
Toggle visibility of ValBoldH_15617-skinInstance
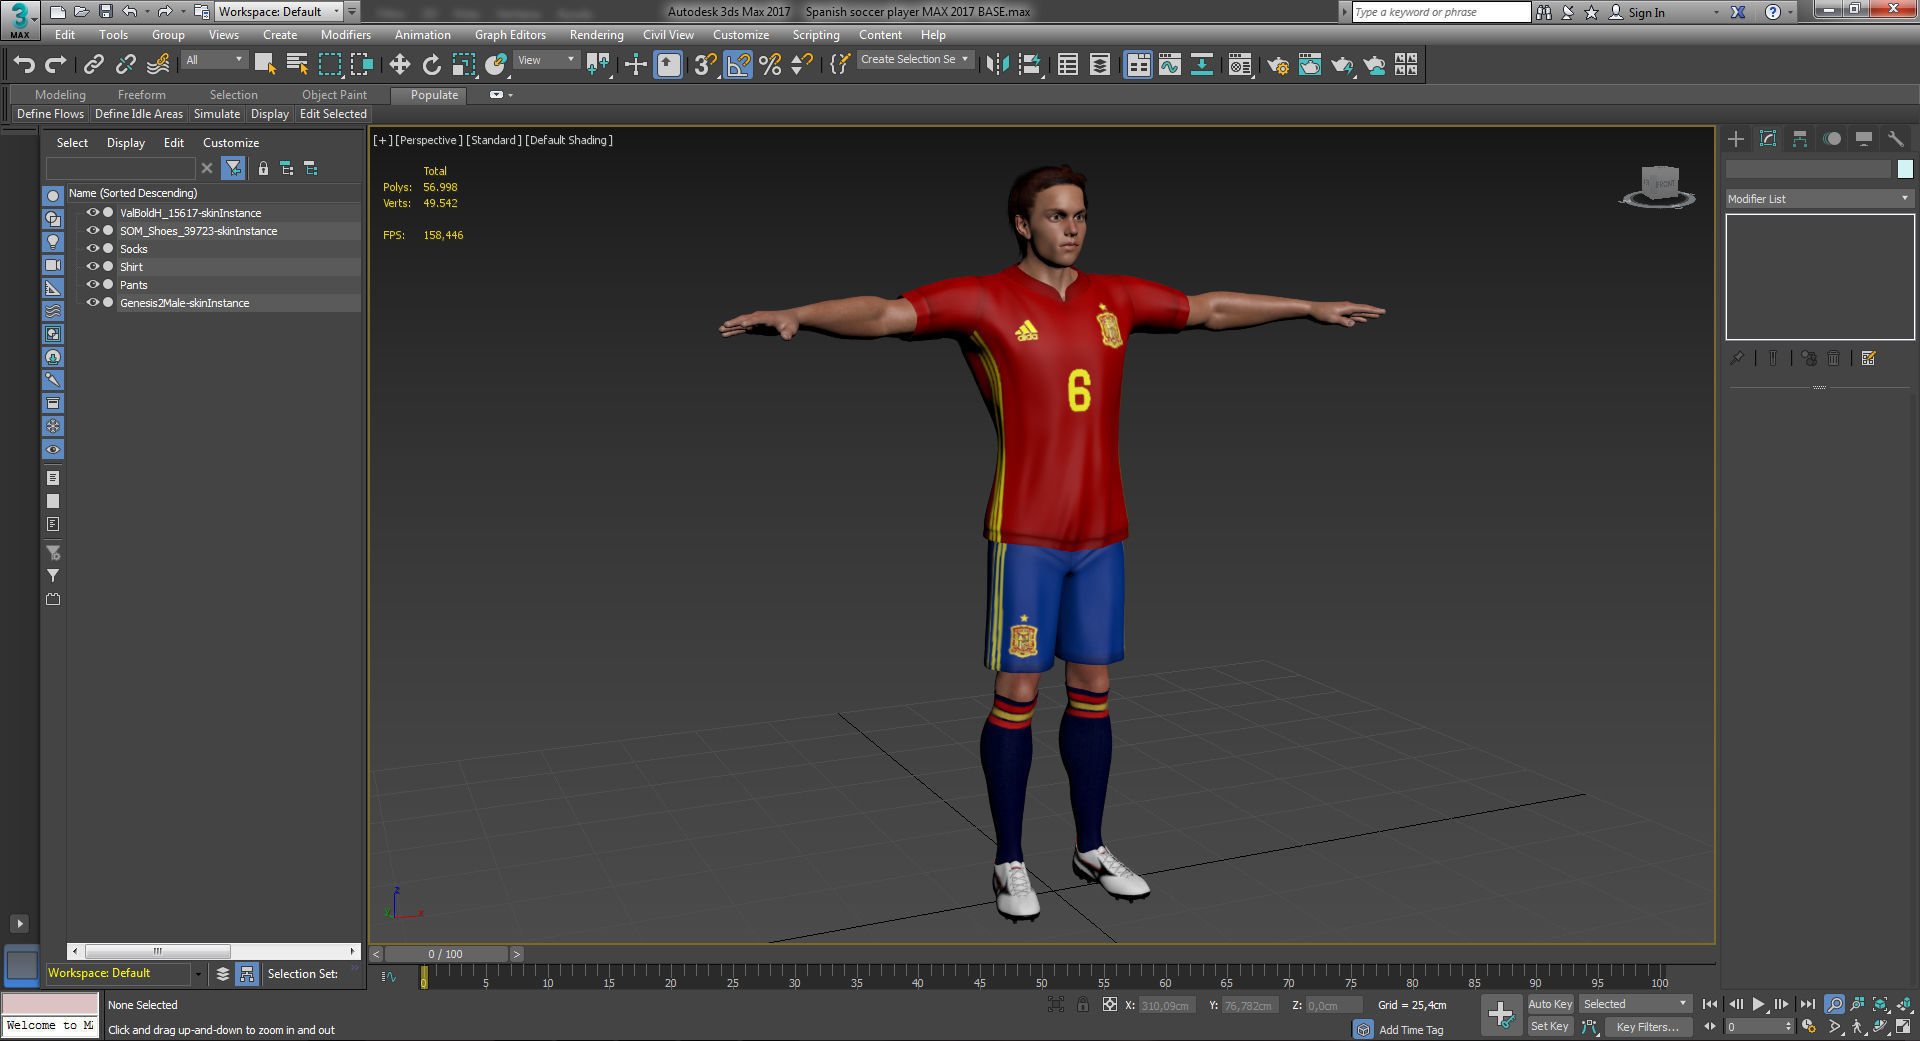click(x=92, y=213)
